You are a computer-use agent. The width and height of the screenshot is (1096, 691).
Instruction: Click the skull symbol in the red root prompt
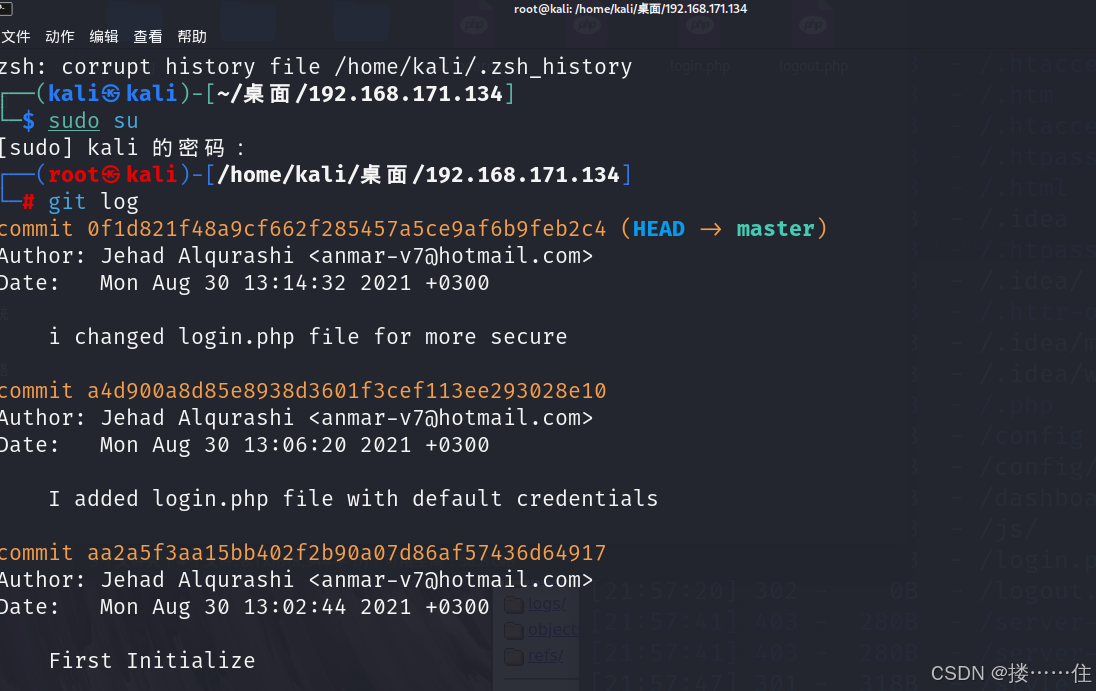[x=112, y=174]
